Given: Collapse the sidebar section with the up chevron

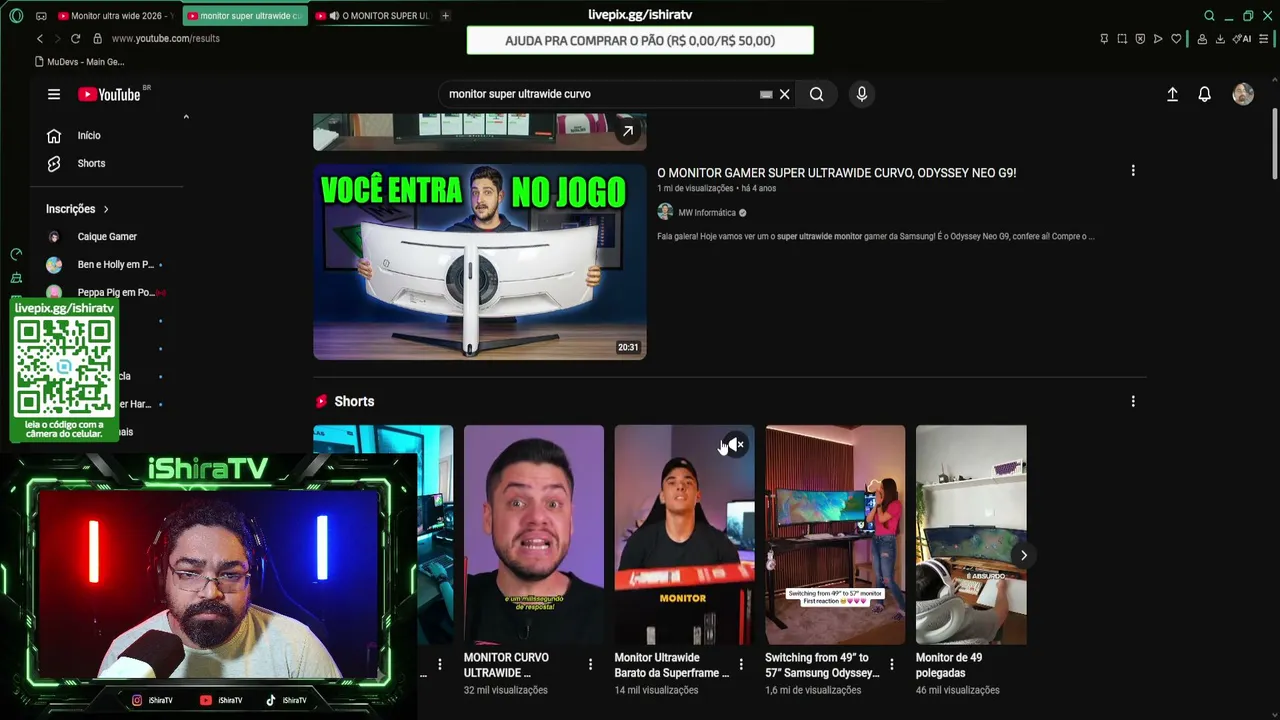Looking at the screenshot, I should click(186, 117).
